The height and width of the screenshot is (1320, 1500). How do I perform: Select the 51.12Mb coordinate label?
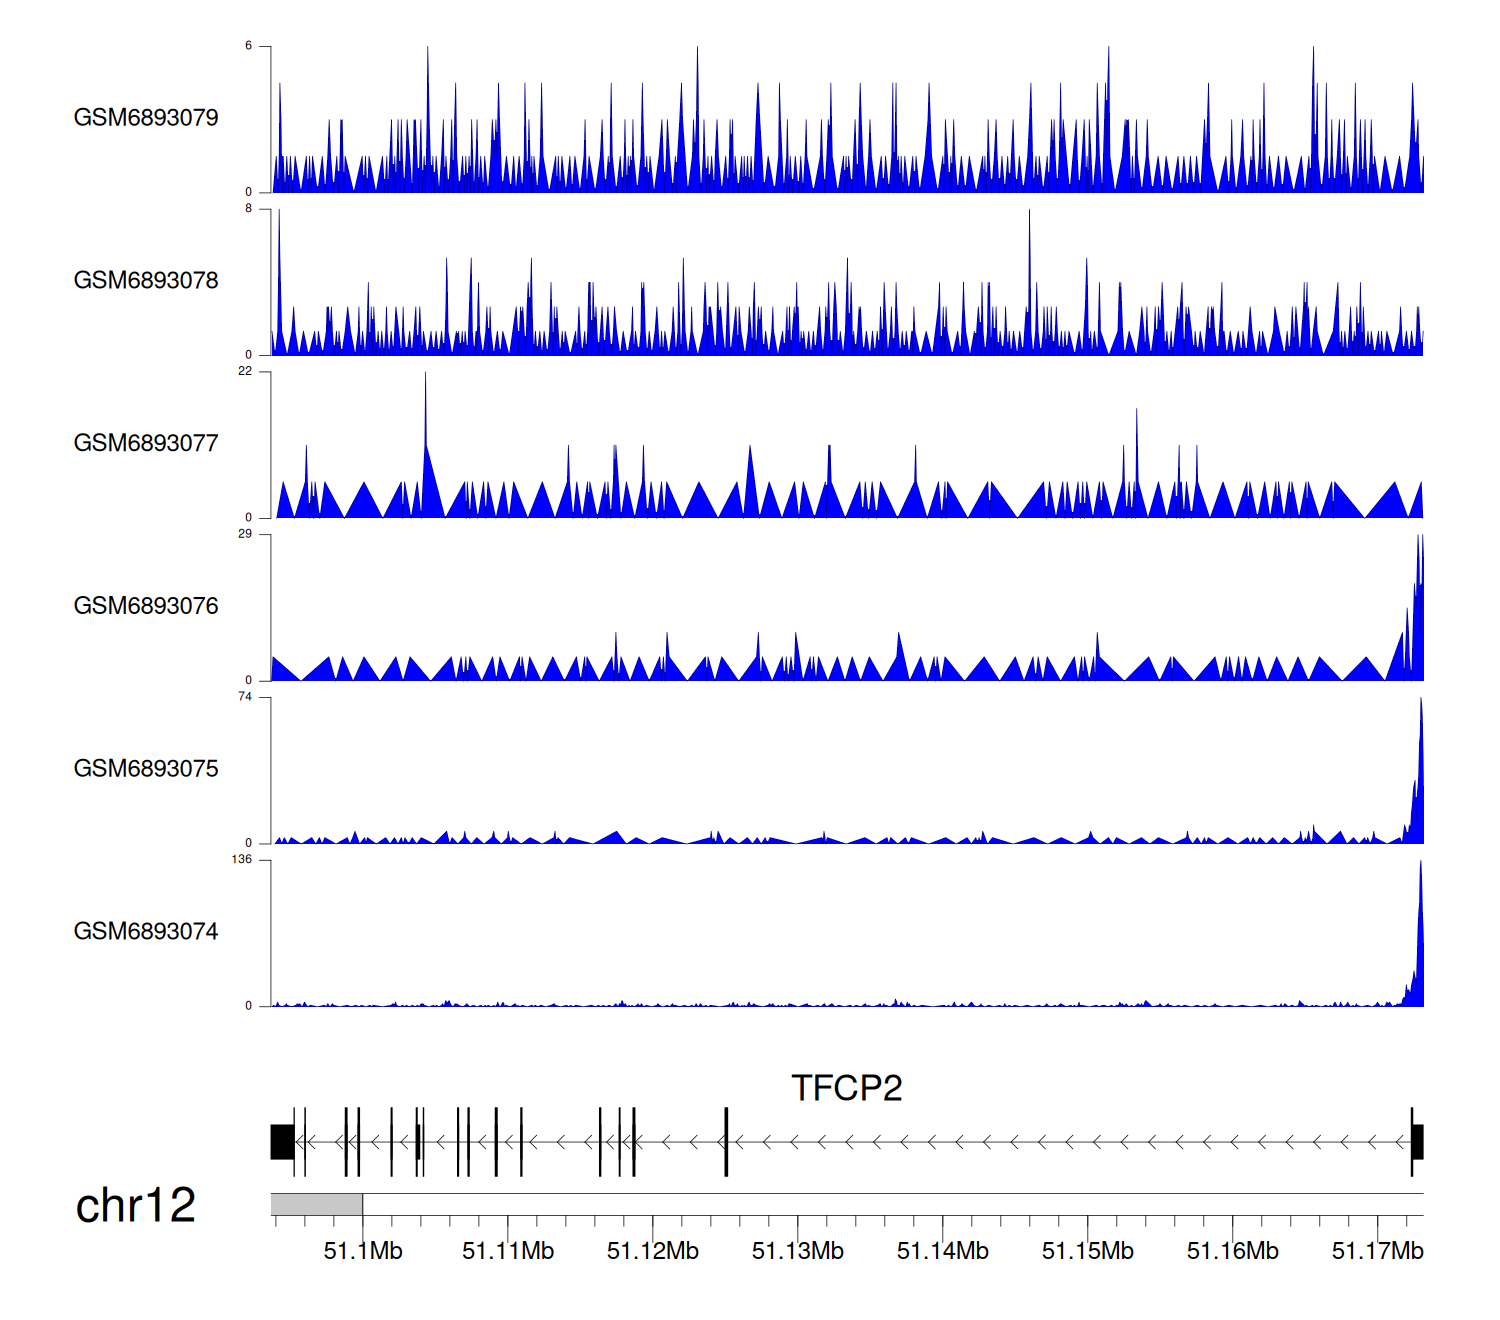tap(653, 1251)
